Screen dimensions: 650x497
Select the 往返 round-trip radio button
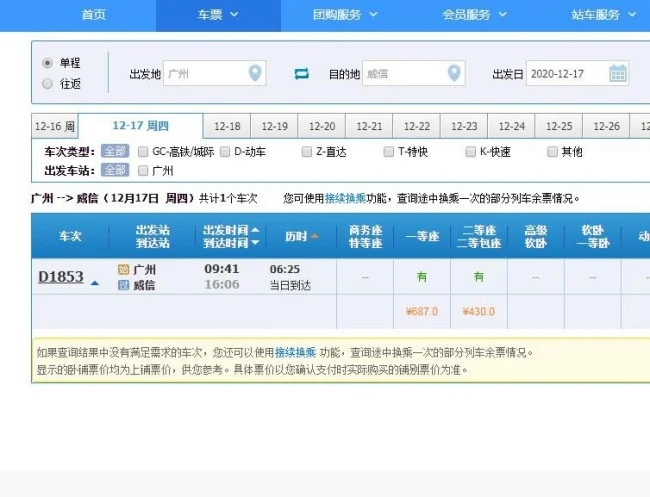pos(47,84)
